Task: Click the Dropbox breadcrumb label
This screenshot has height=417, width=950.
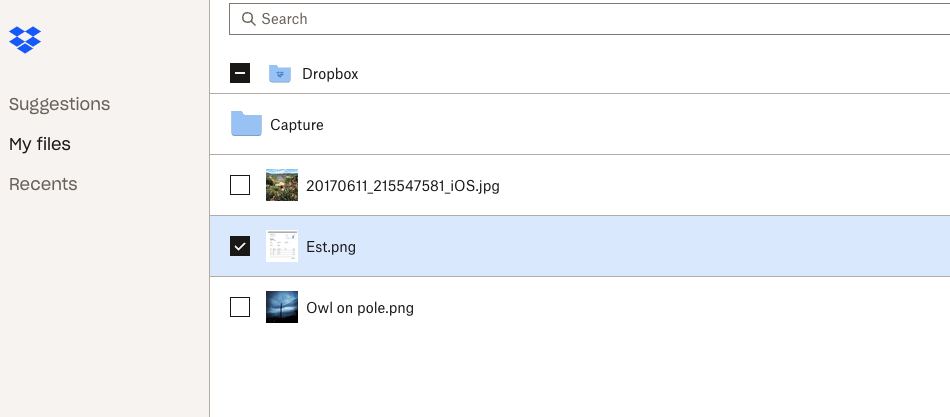Action: pyautogui.click(x=330, y=74)
